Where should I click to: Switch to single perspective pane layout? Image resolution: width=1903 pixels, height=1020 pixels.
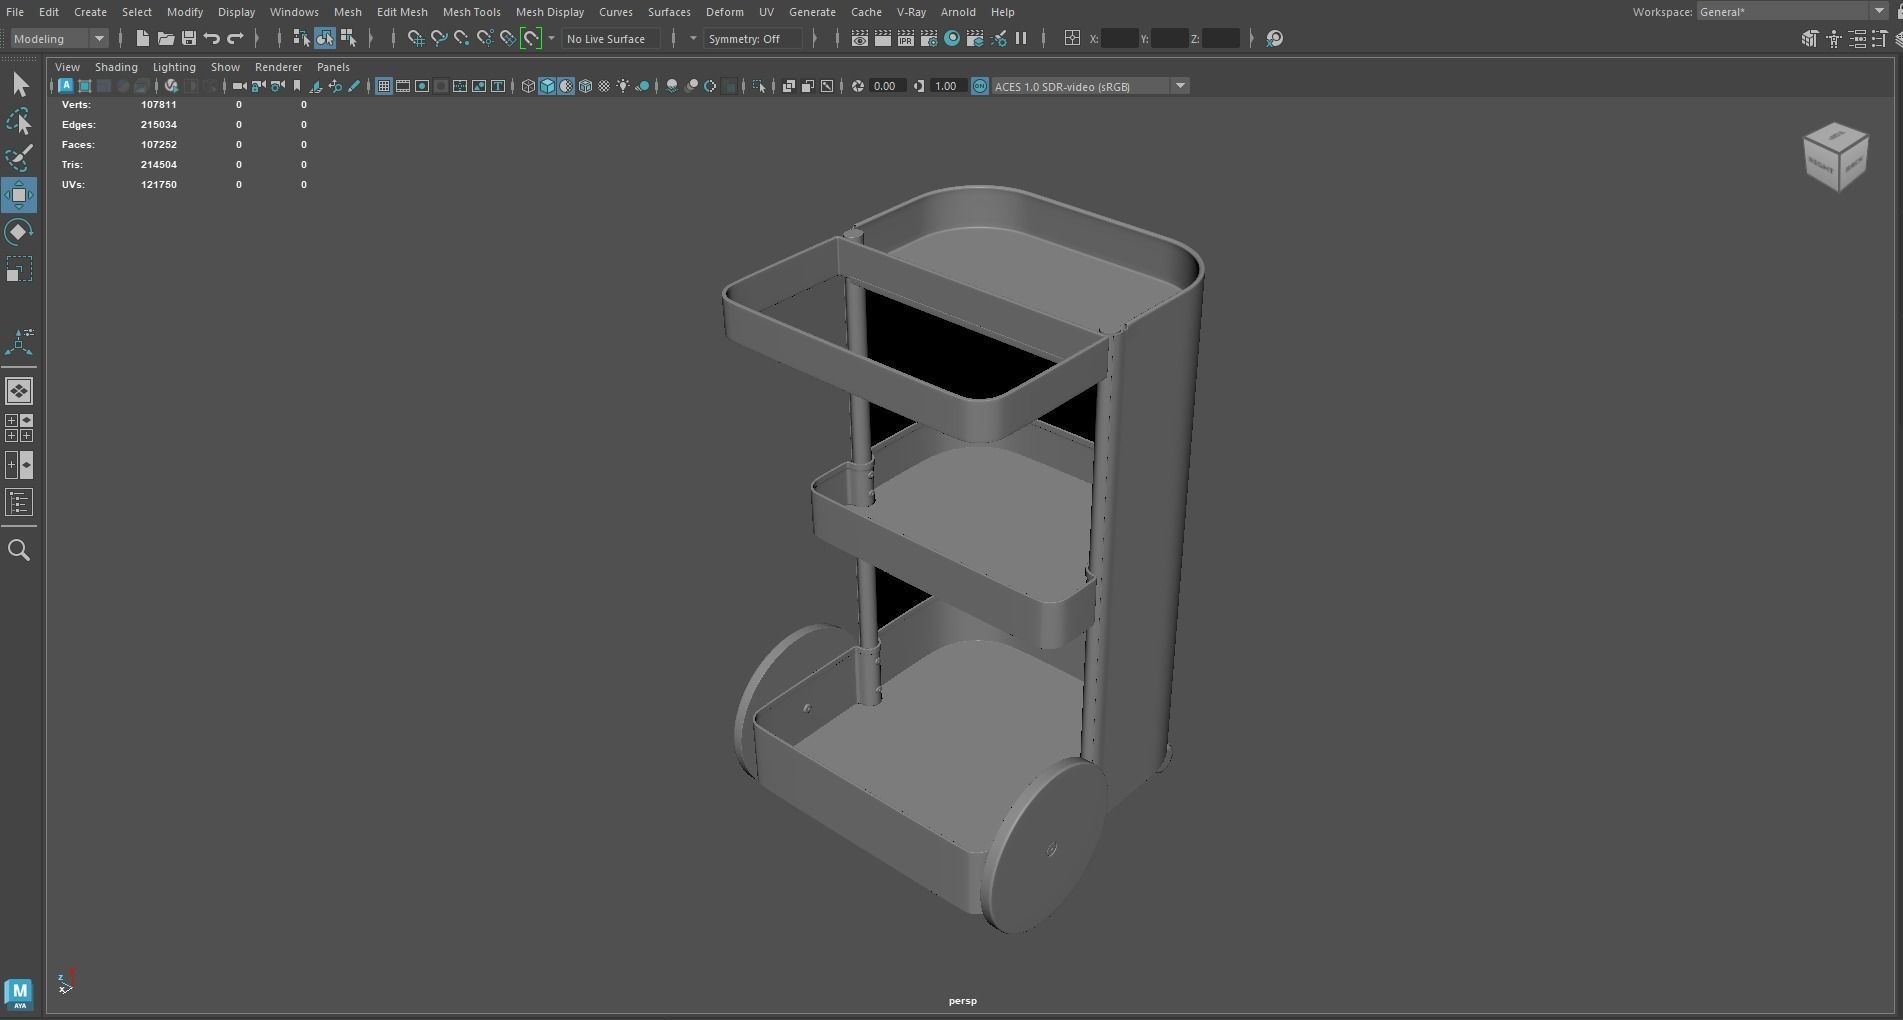pos(19,391)
